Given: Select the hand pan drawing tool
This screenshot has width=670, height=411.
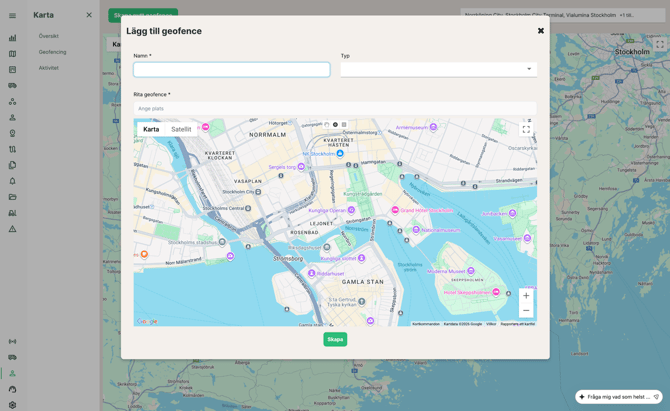Looking at the screenshot, I should (x=326, y=125).
